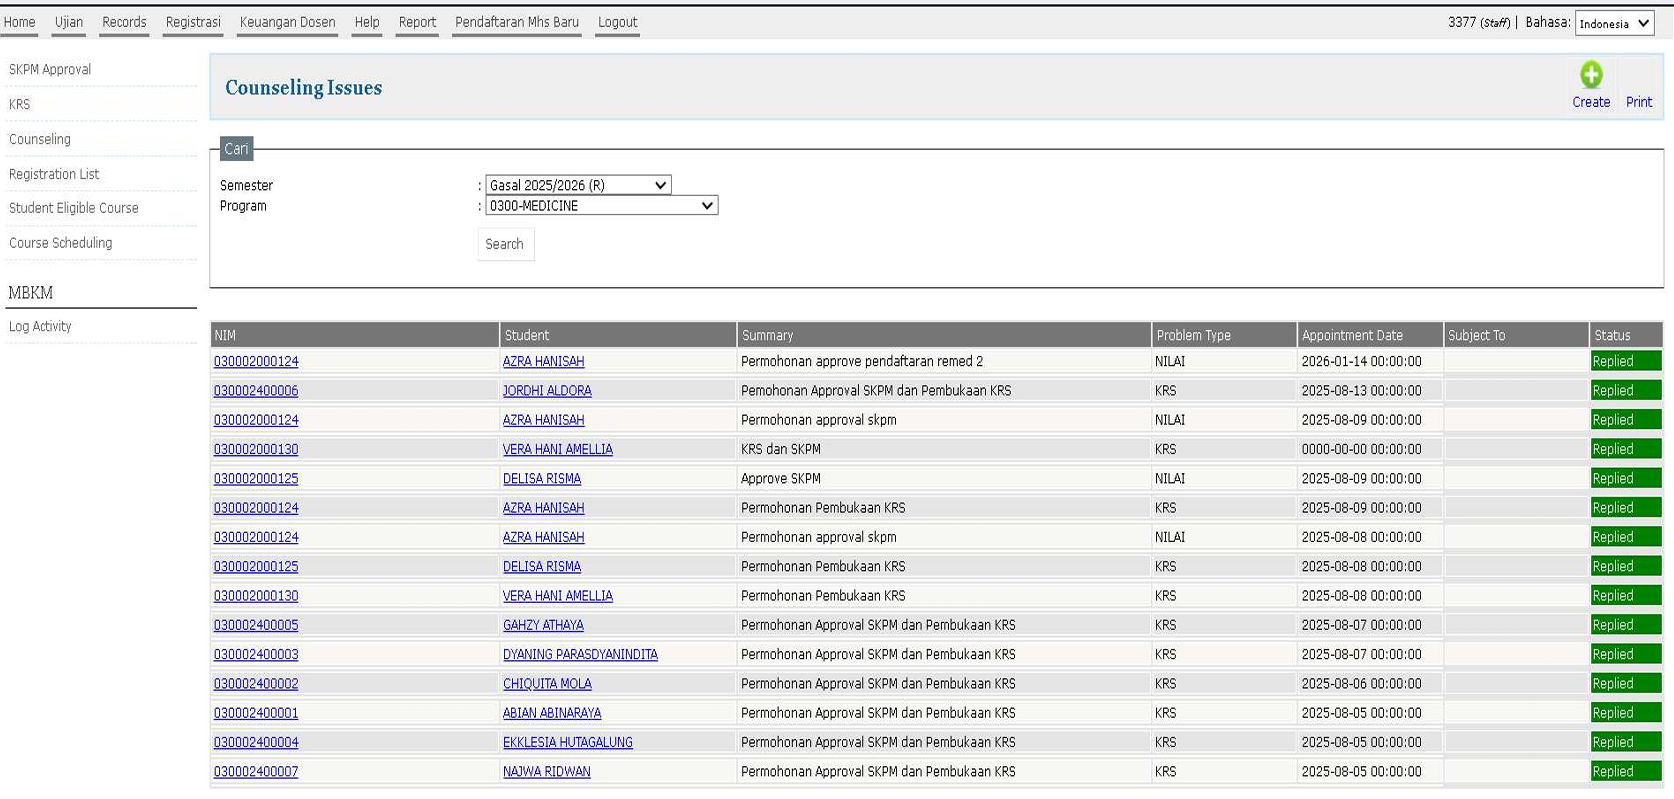
Task: Open student JORDHI ALDORA link
Action: (x=547, y=391)
